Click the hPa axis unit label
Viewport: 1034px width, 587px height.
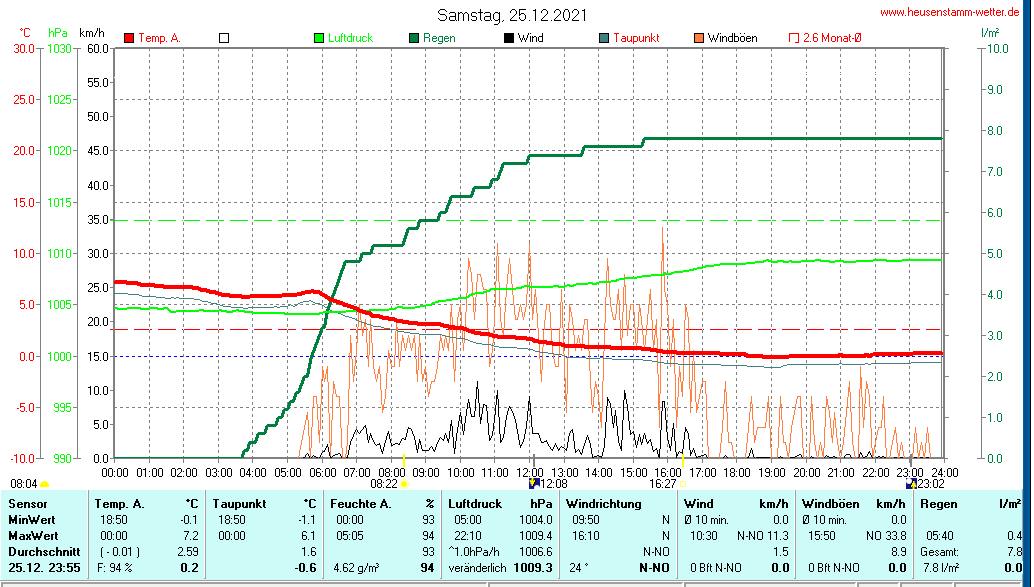58,33
